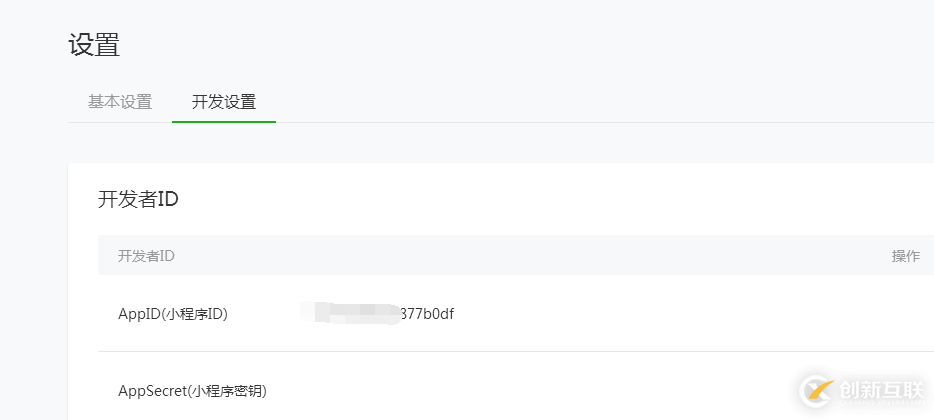The width and height of the screenshot is (934, 420).
Task: Click the green underline beneath 开发设置
Action: coord(224,121)
